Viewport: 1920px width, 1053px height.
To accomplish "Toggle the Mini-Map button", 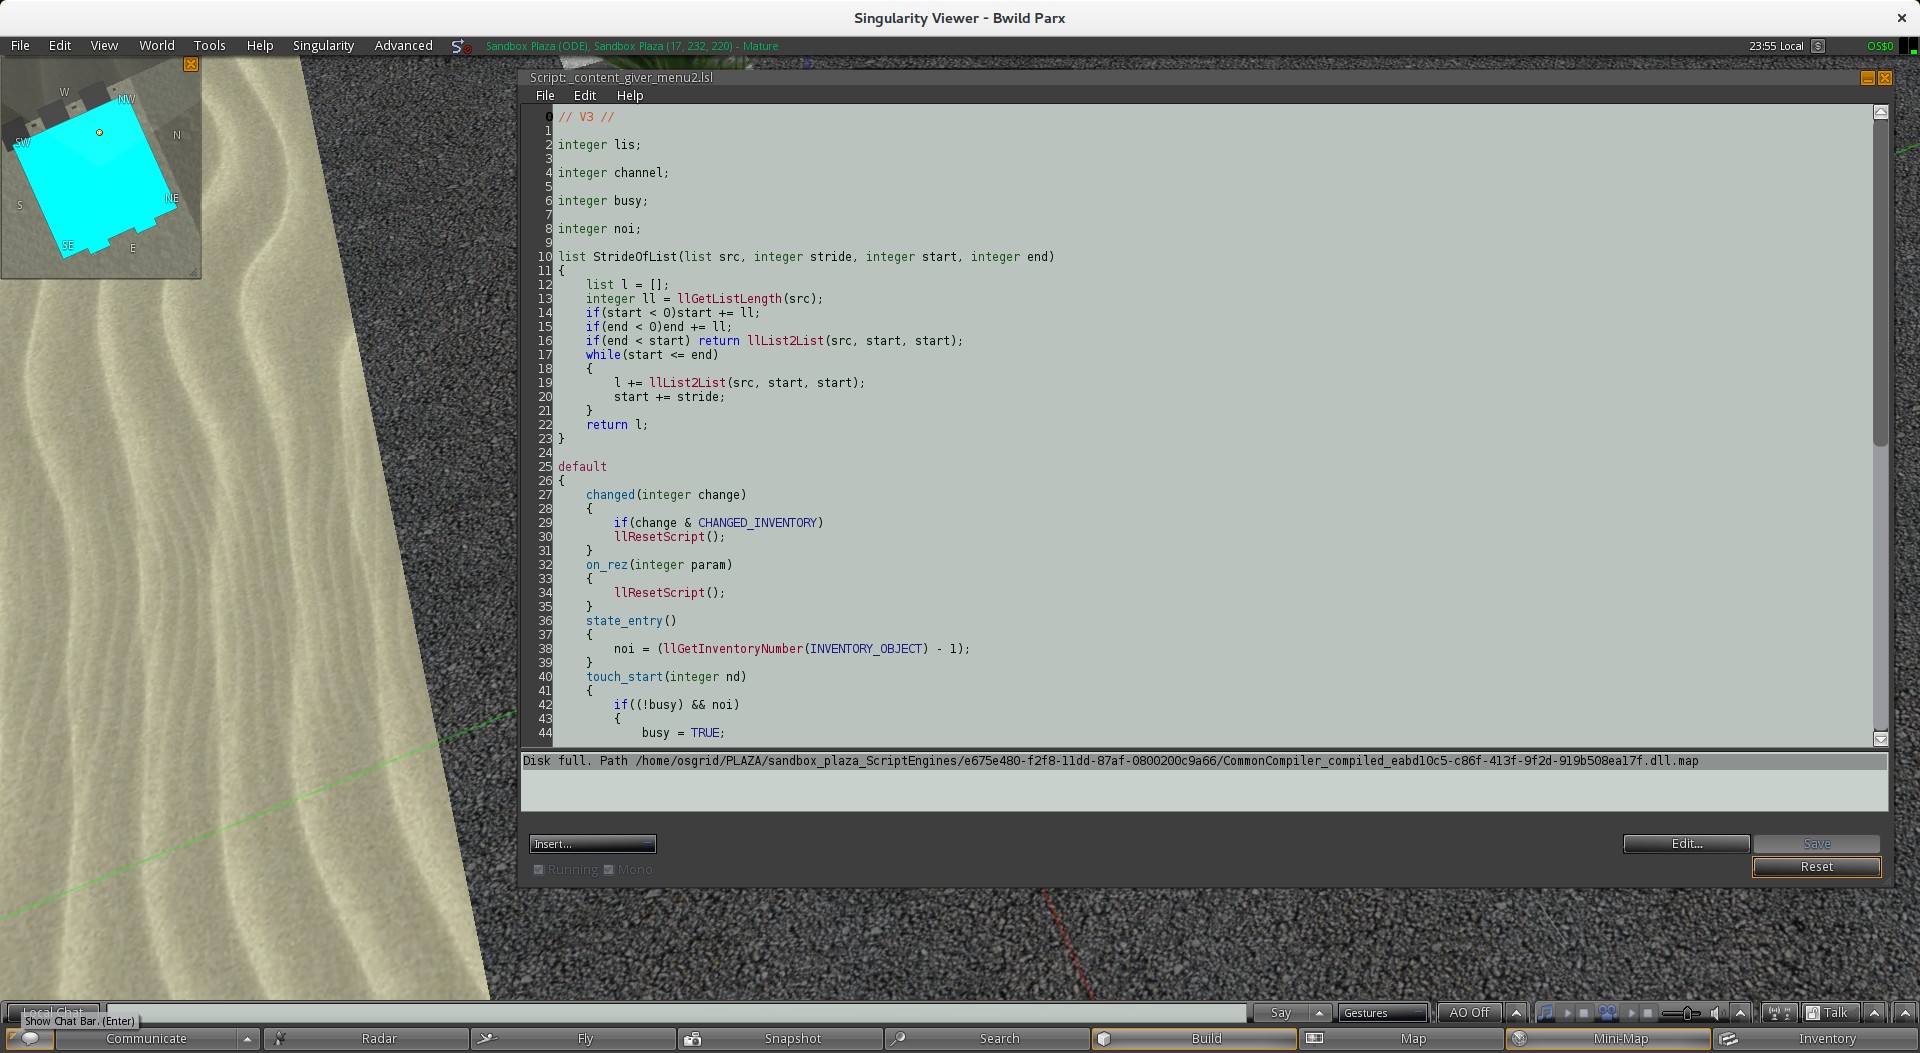I will (x=1609, y=1039).
